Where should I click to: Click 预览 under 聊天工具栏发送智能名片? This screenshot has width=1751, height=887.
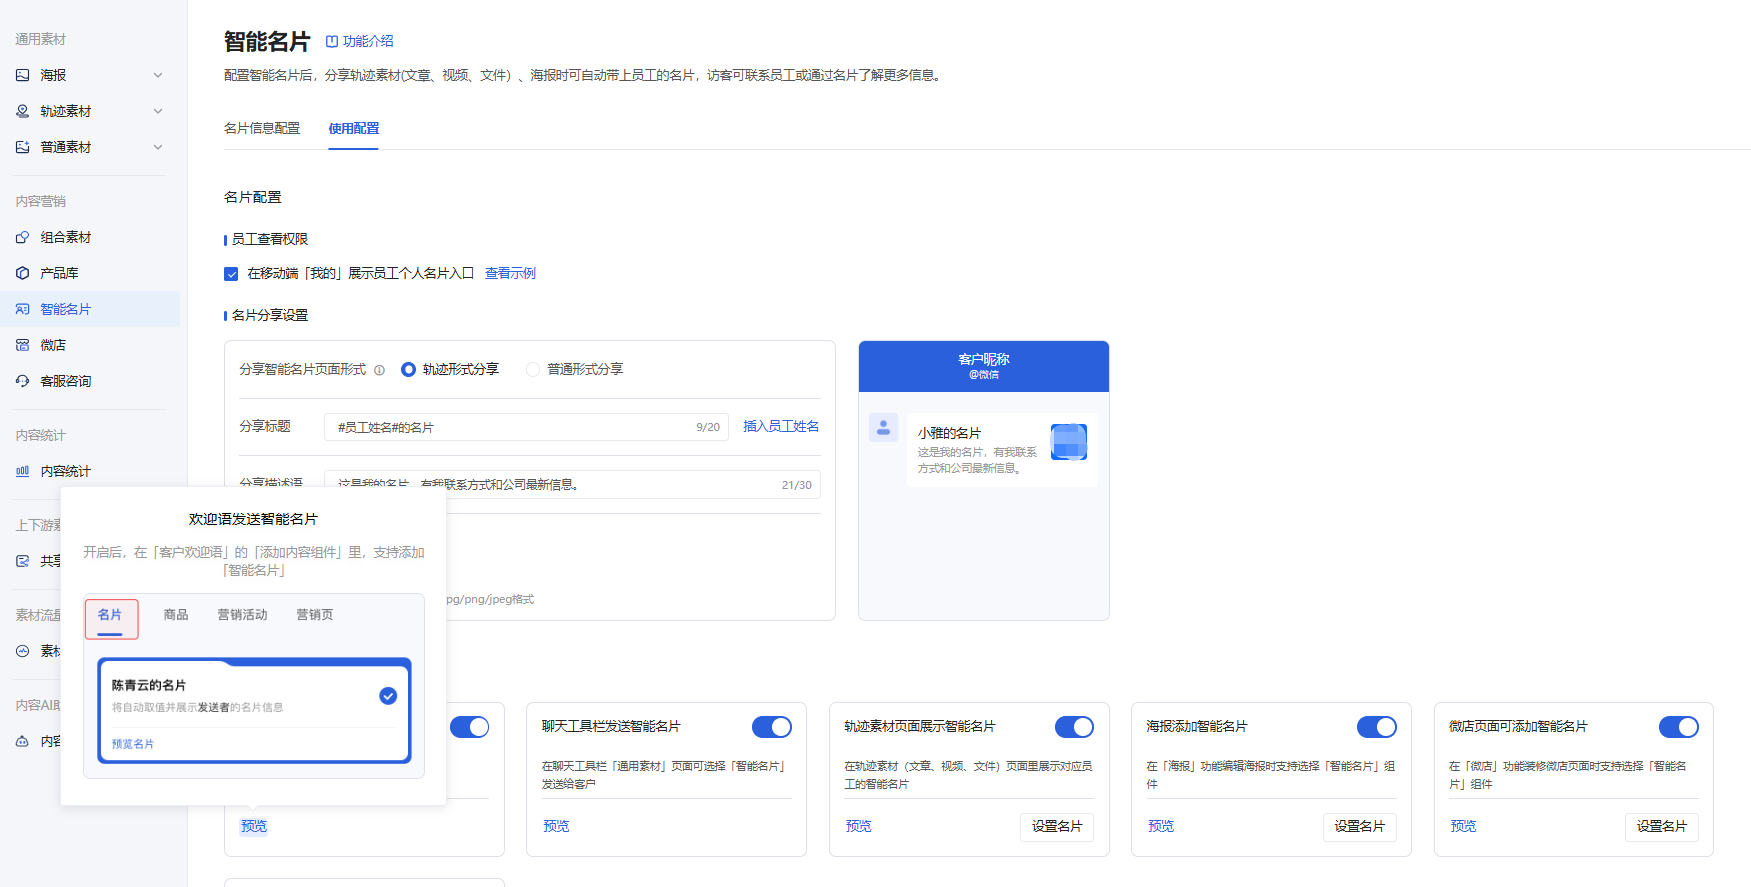[556, 826]
